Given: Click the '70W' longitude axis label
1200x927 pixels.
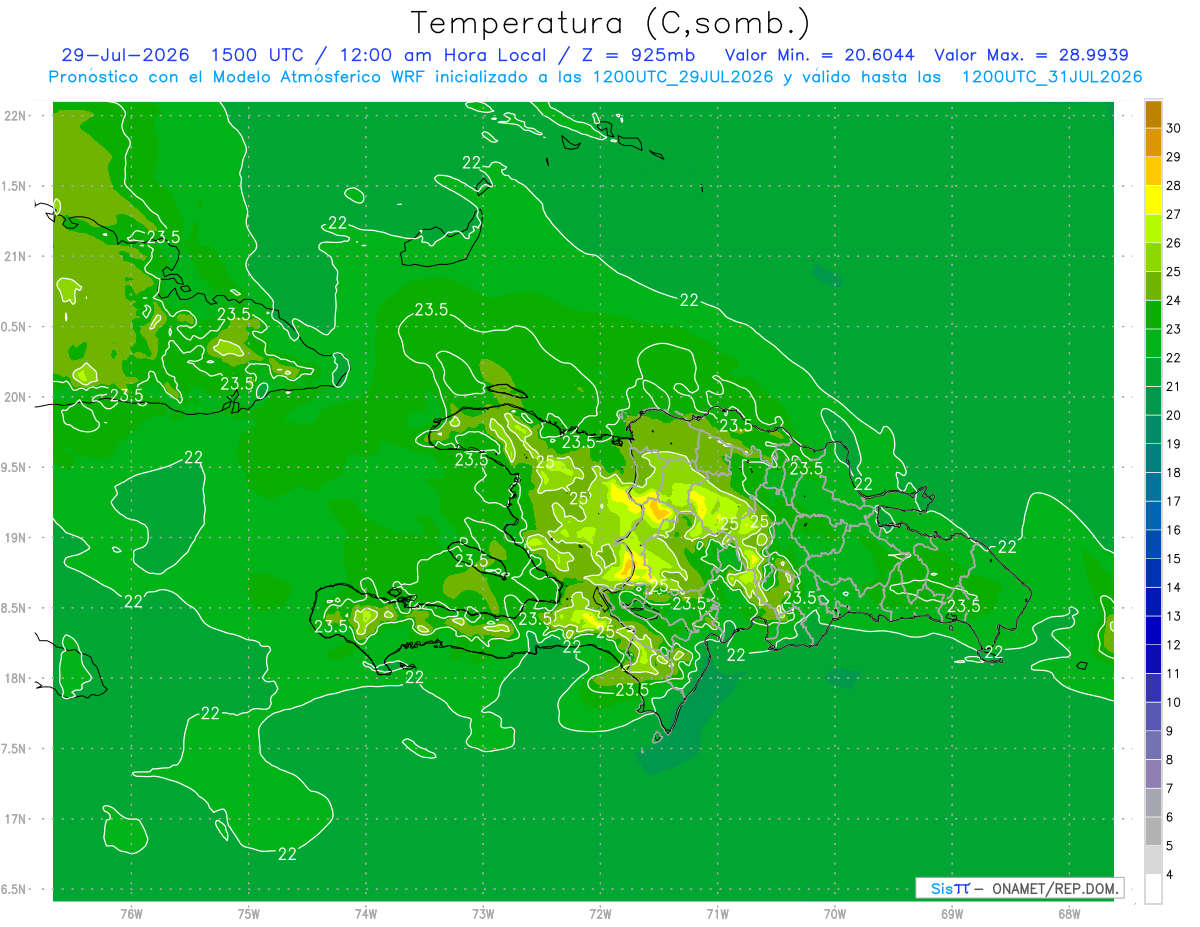Looking at the screenshot, I should click(x=835, y=914).
